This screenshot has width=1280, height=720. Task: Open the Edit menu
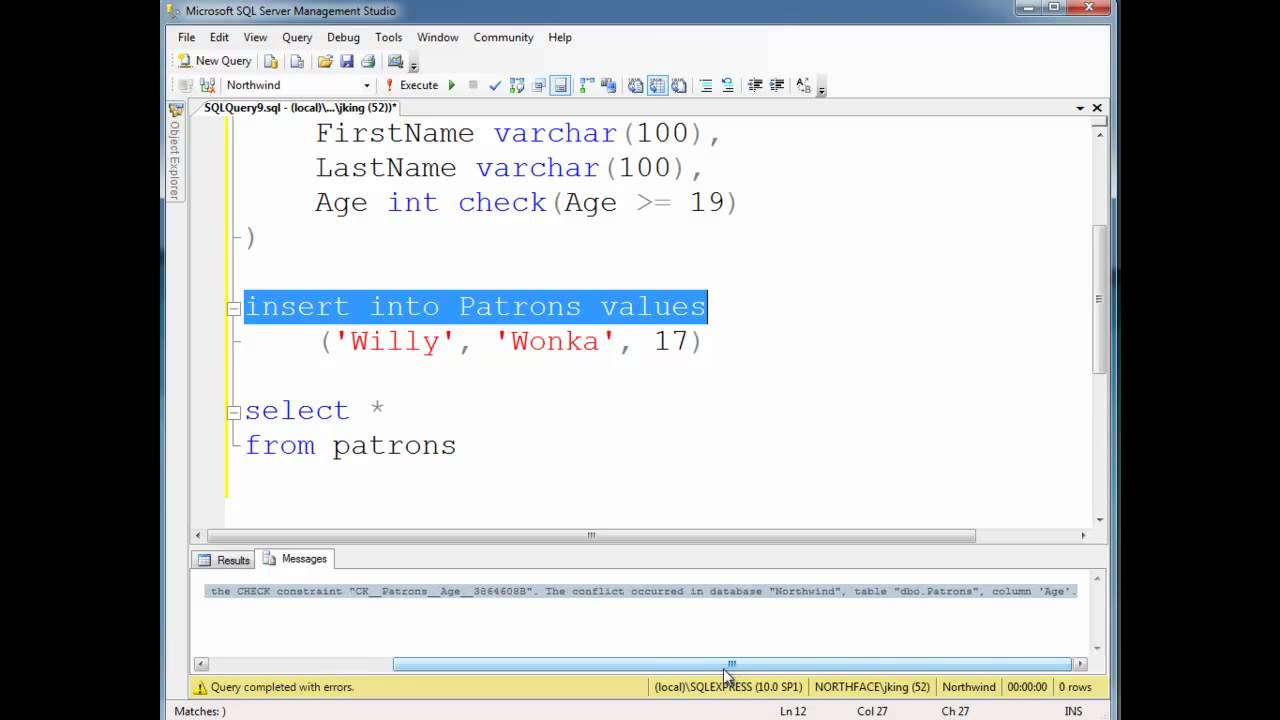pyautogui.click(x=219, y=37)
